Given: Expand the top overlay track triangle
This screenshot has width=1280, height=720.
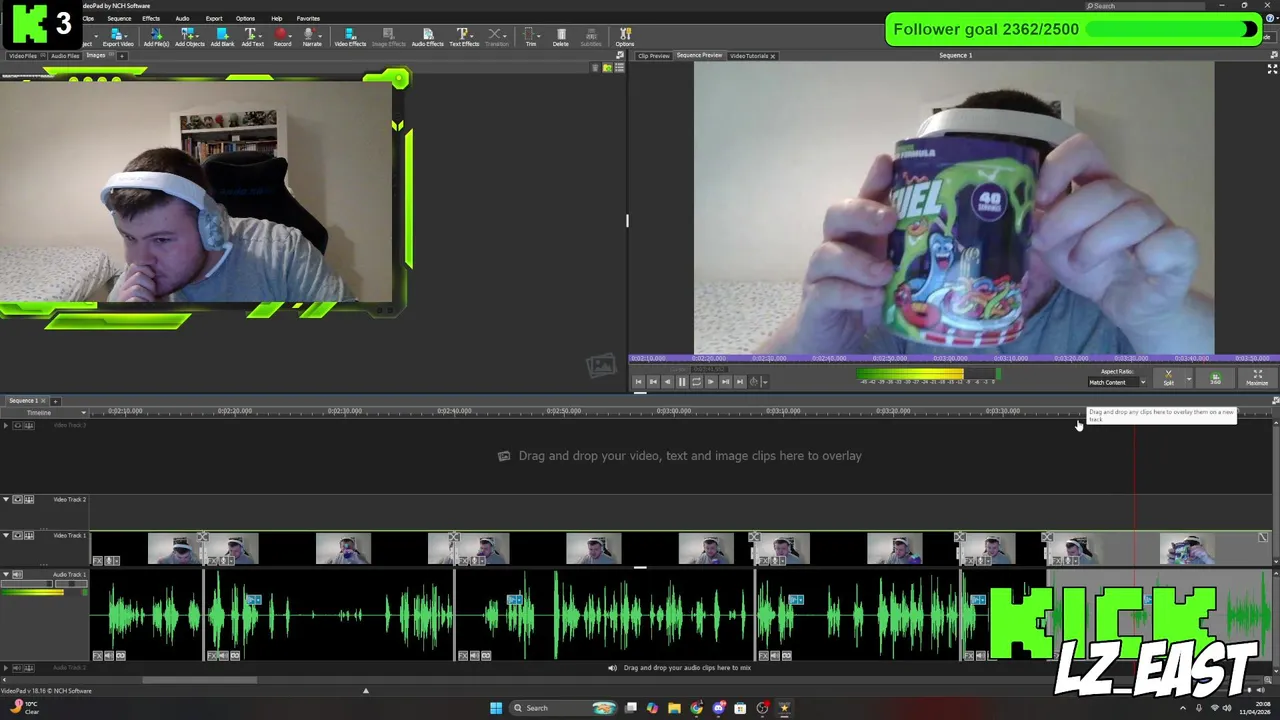Looking at the screenshot, I should pos(6,425).
